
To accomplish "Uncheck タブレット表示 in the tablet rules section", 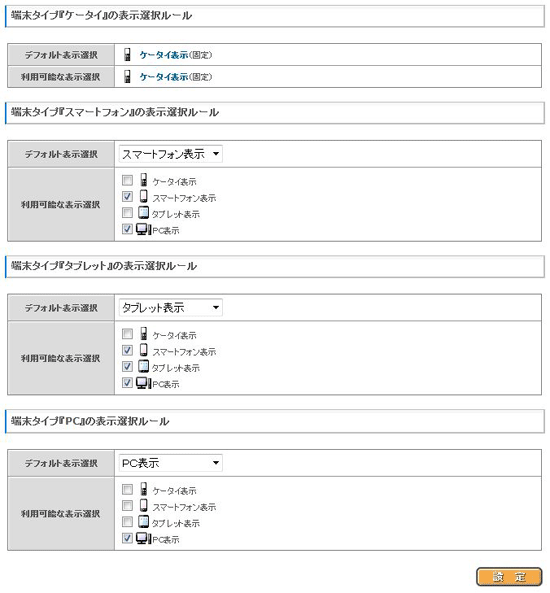I will [127, 366].
